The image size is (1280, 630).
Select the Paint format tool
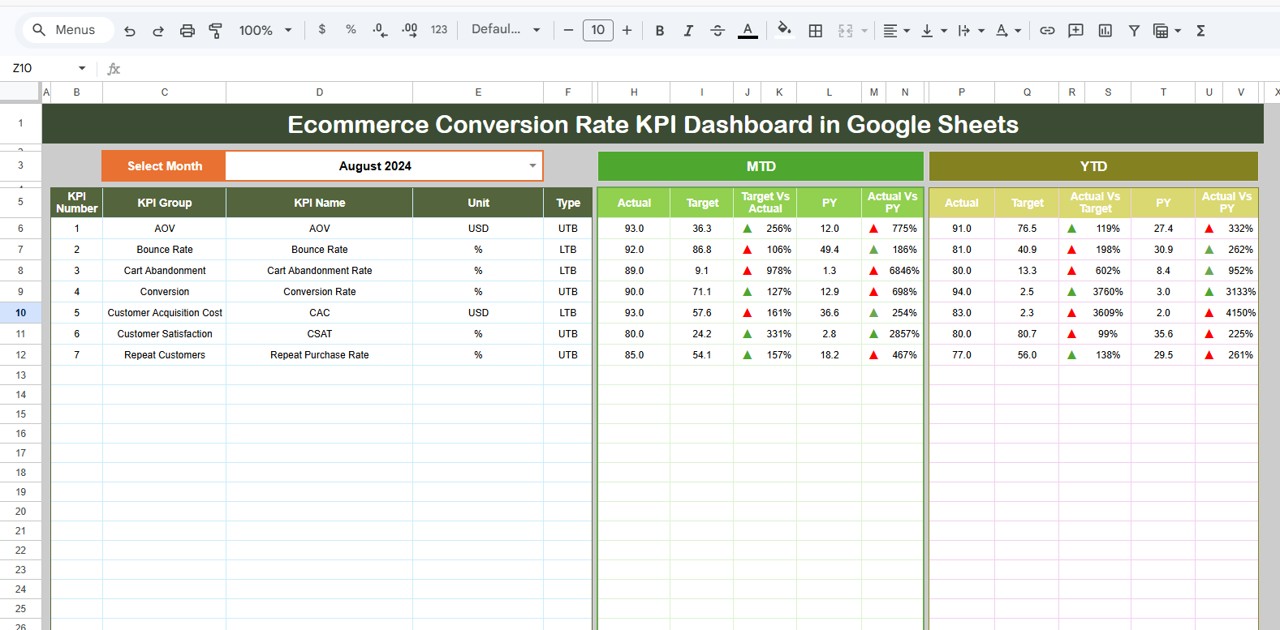(215, 31)
